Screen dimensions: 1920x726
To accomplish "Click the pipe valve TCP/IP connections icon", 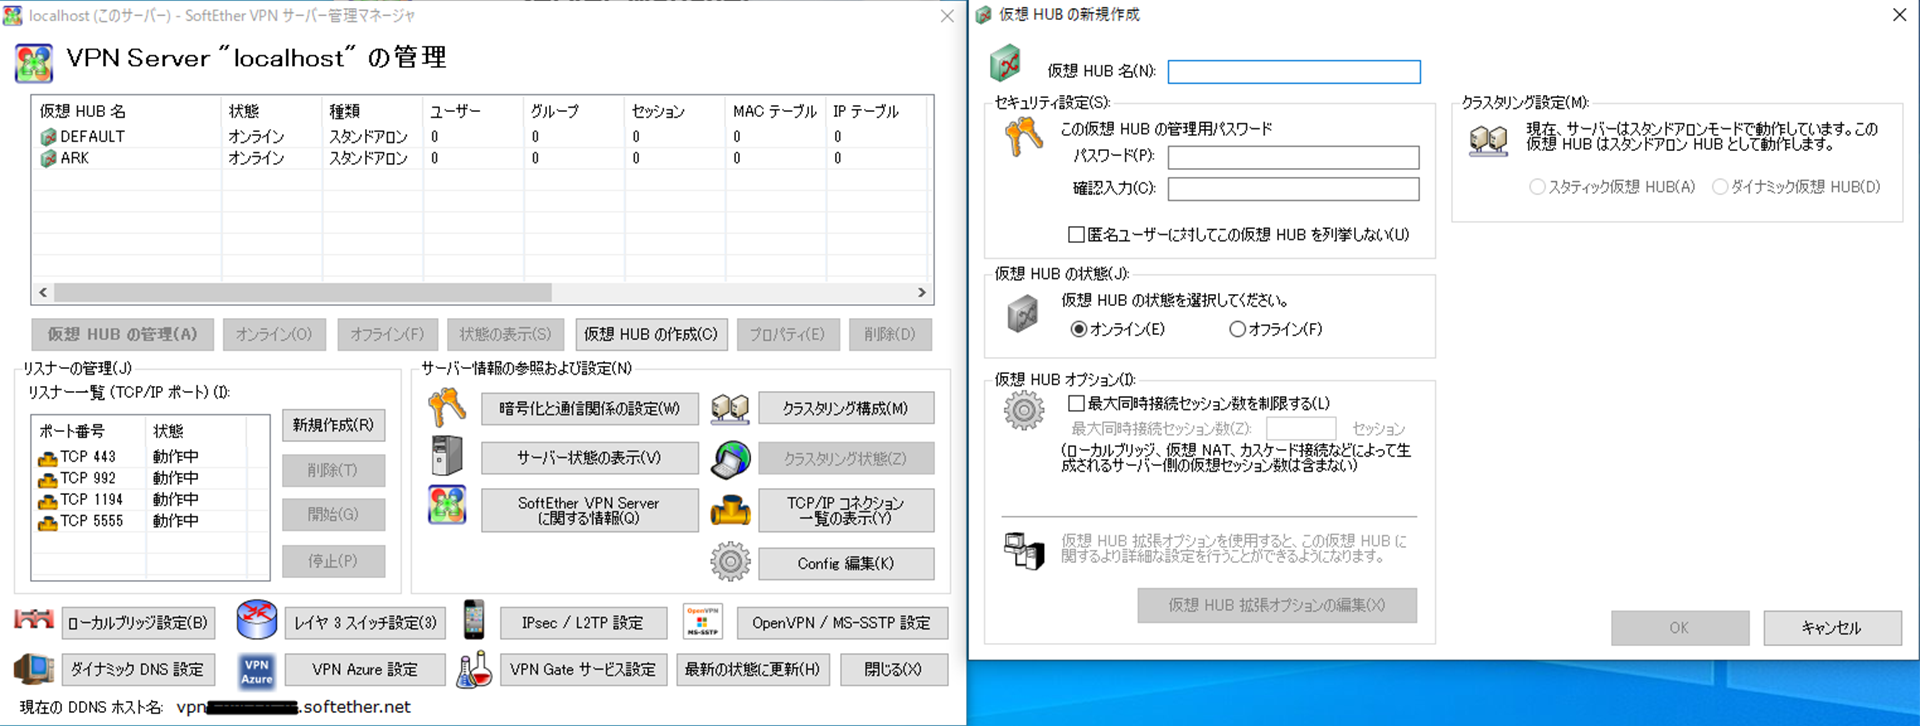I will (x=730, y=511).
